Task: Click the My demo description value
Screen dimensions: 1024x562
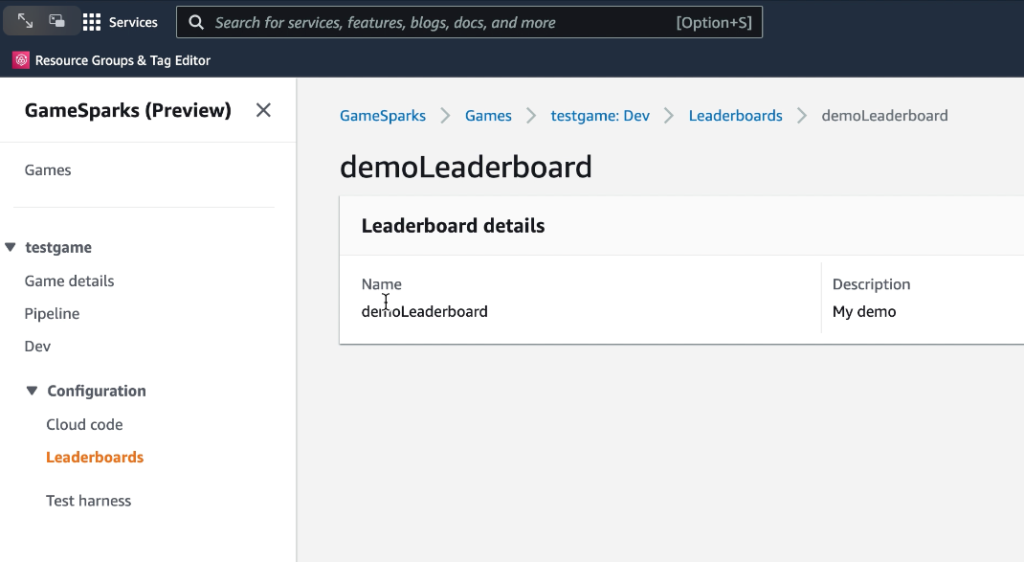Action: tap(864, 311)
